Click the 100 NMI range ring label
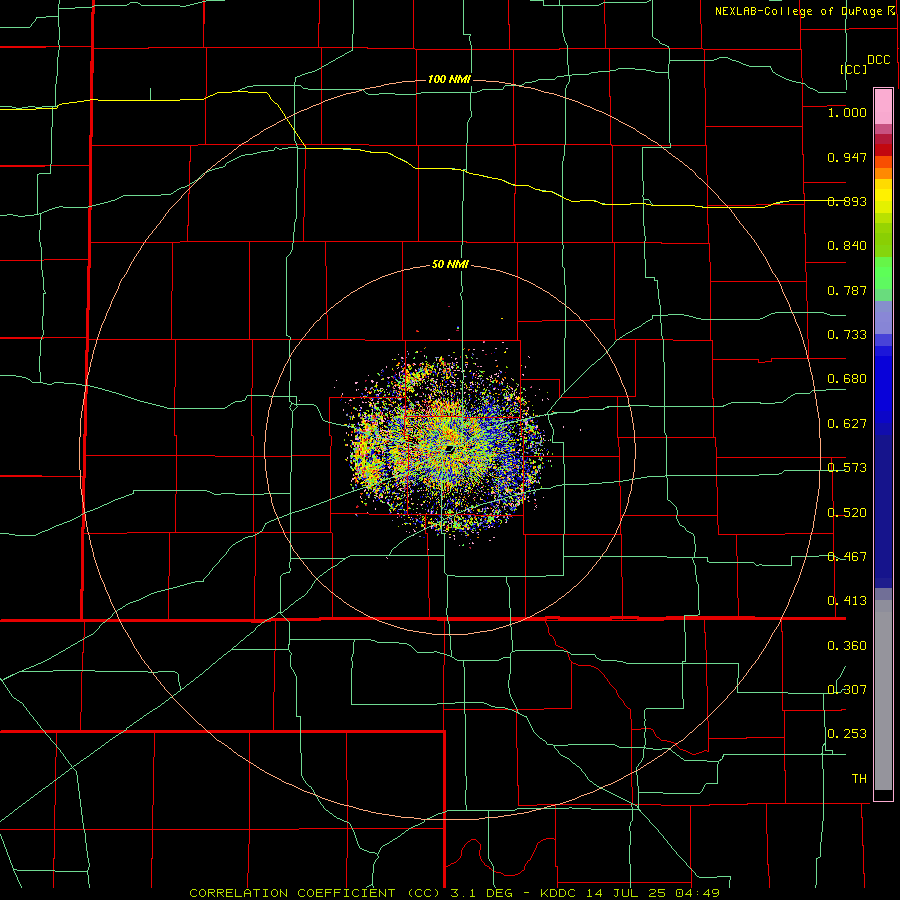 click(x=449, y=79)
